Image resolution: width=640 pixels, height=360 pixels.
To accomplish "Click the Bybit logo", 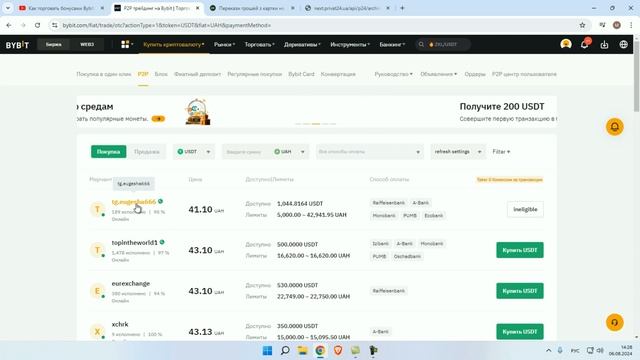I will (x=17, y=44).
